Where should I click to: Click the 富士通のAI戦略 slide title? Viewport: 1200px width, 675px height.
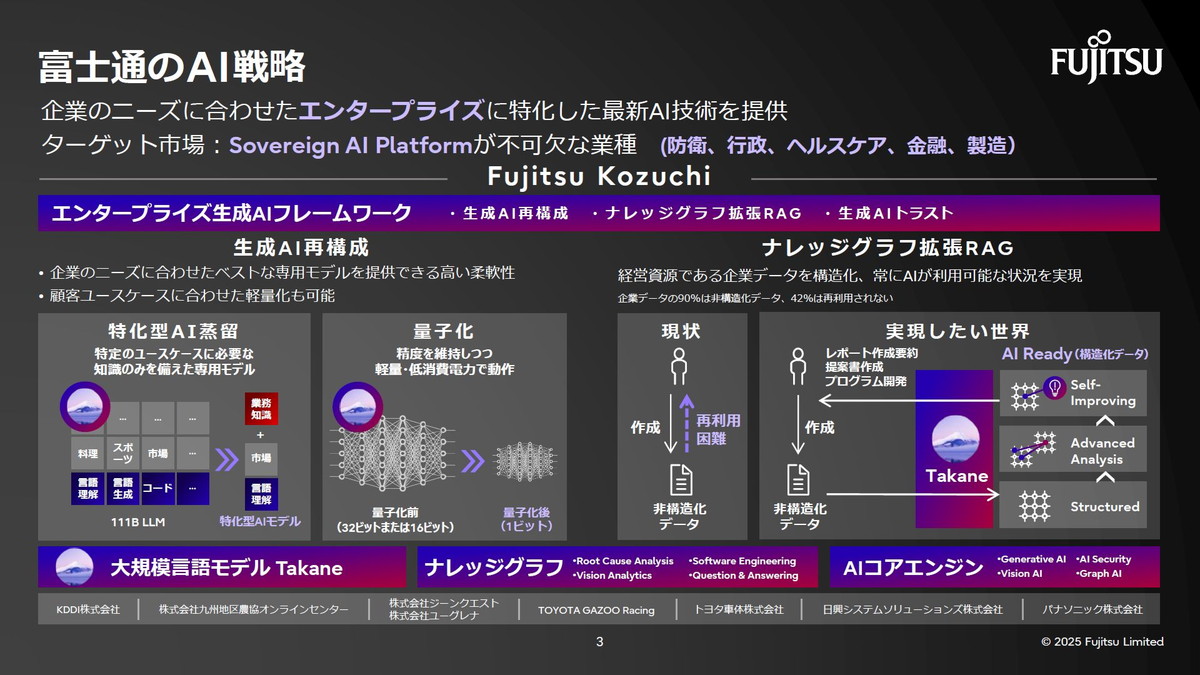(x=171, y=67)
